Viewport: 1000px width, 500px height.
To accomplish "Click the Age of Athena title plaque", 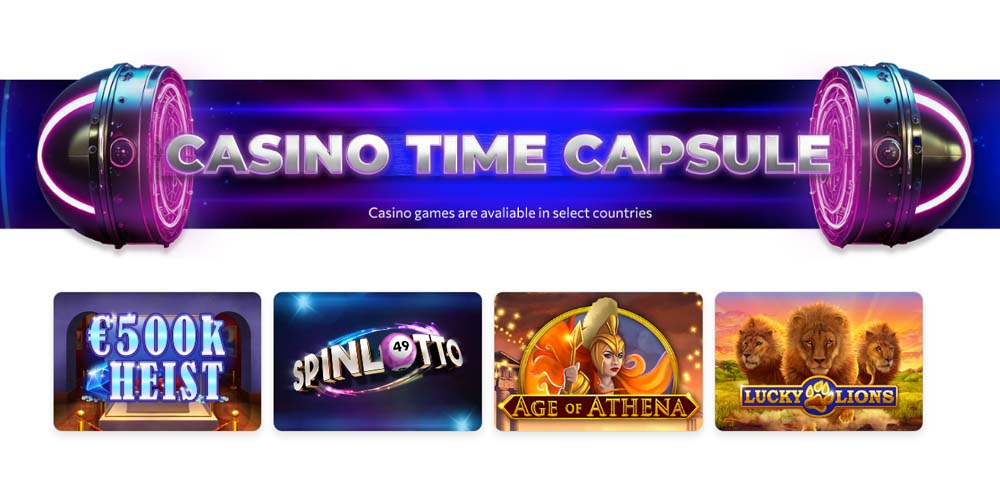I will [598, 406].
